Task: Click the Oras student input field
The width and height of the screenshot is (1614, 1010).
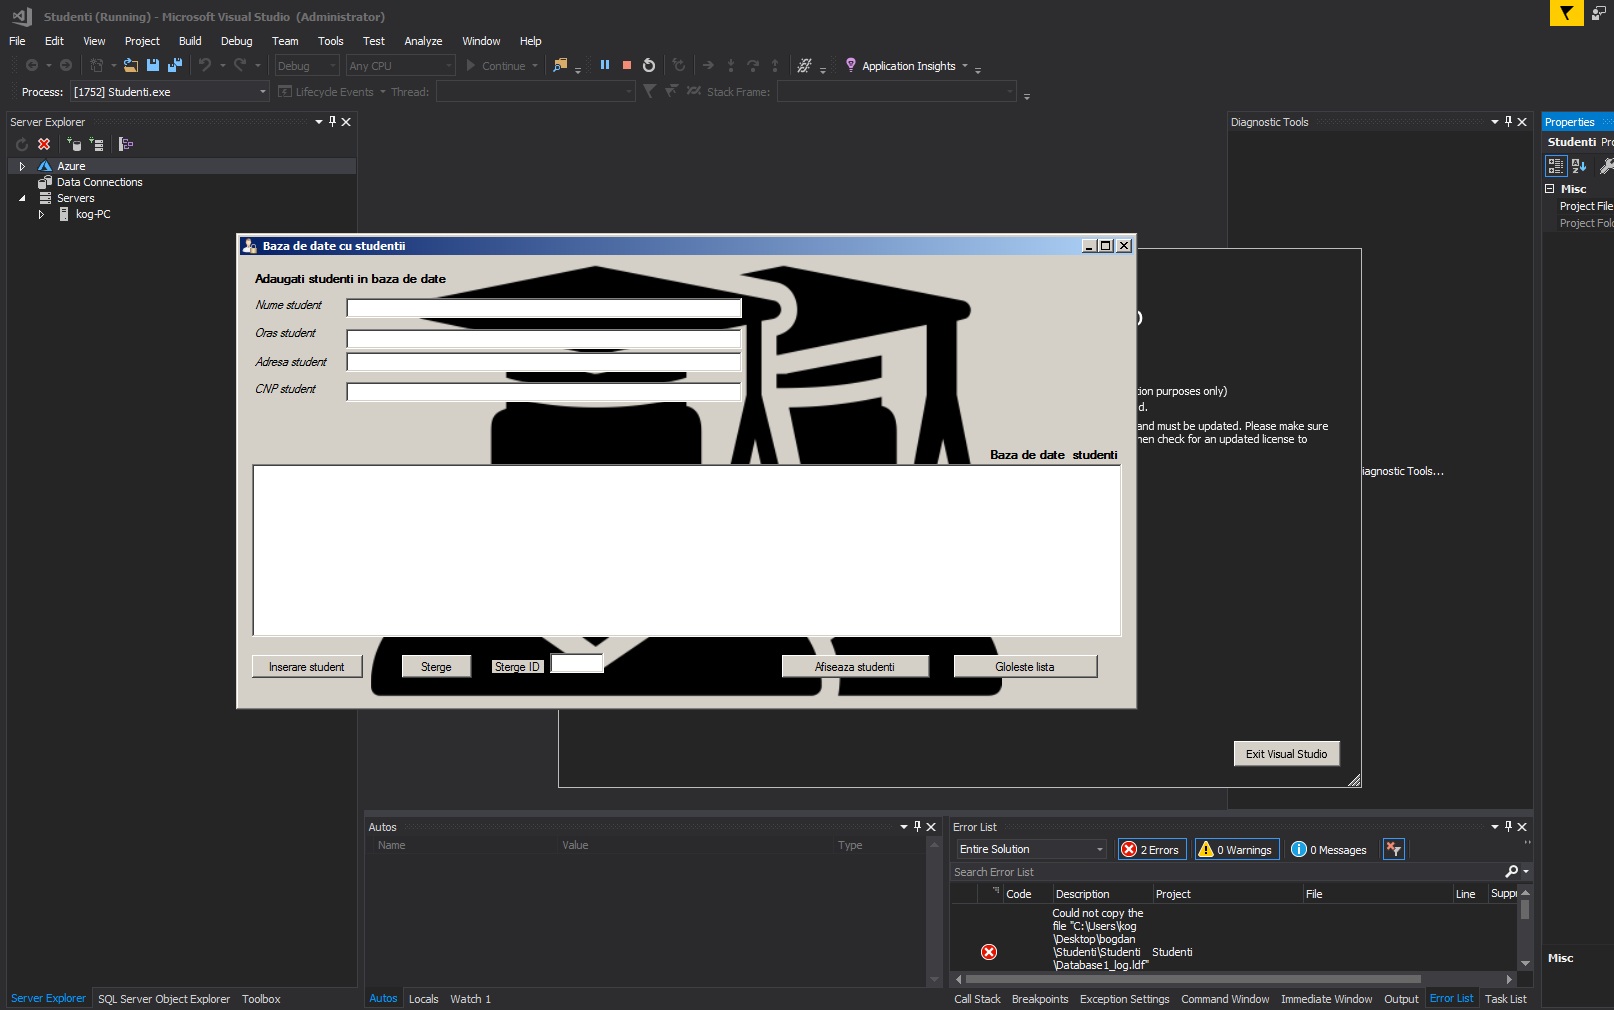Action: click(544, 339)
